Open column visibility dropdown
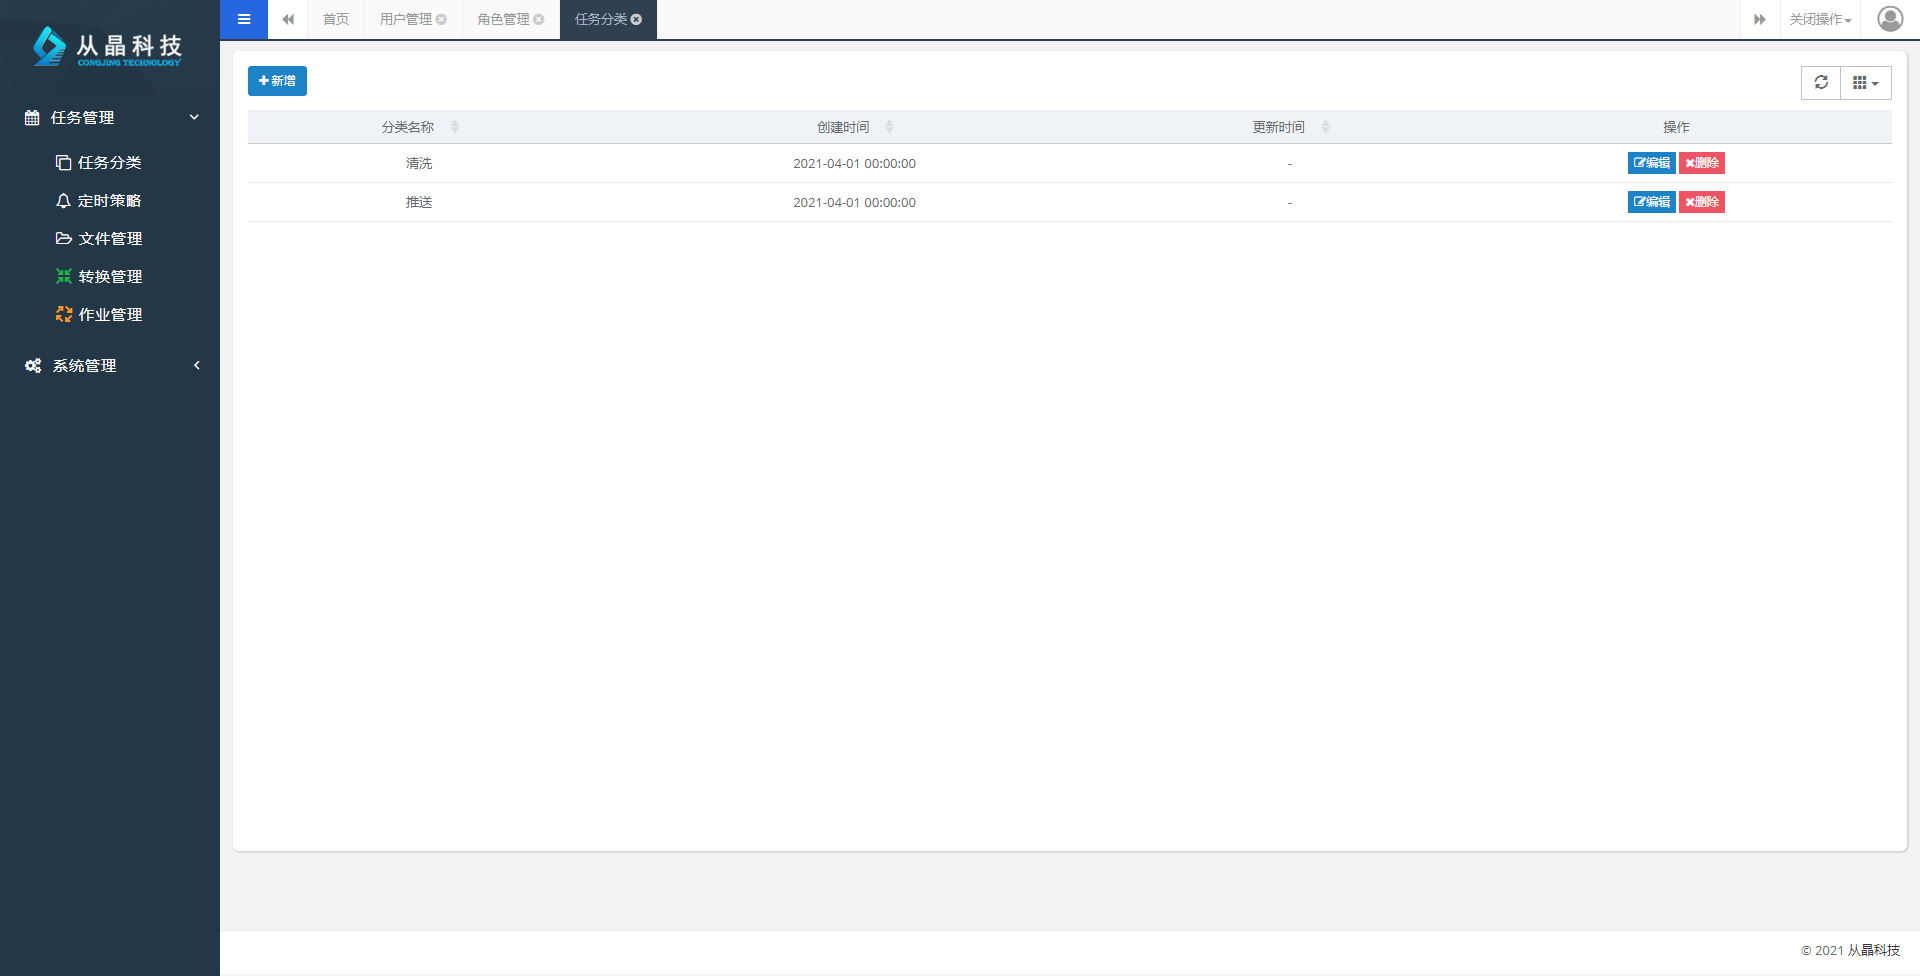Image resolution: width=1920 pixels, height=976 pixels. (x=1866, y=83)
